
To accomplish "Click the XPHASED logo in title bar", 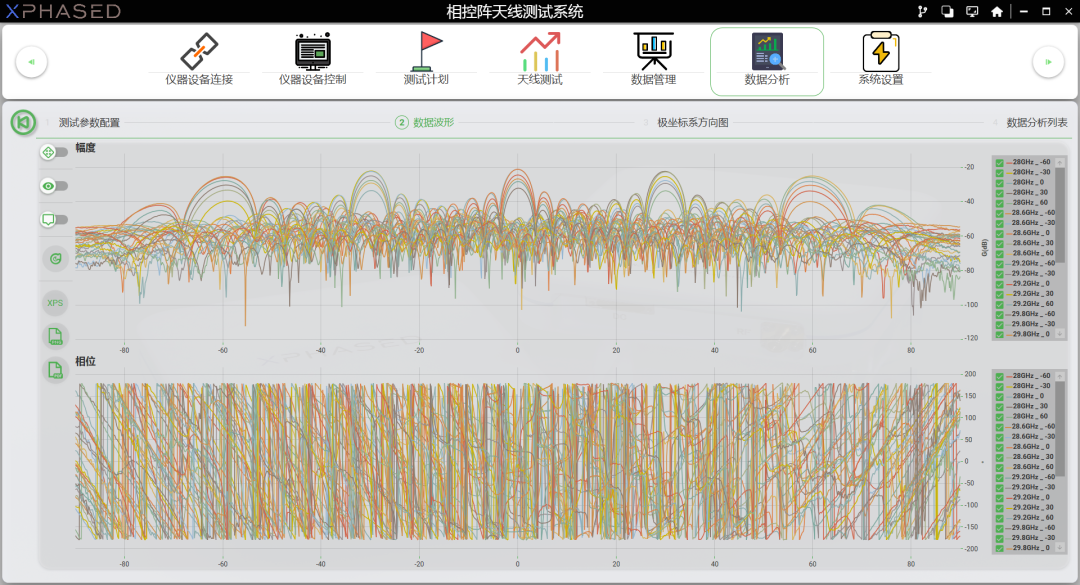I will (63, 11).
